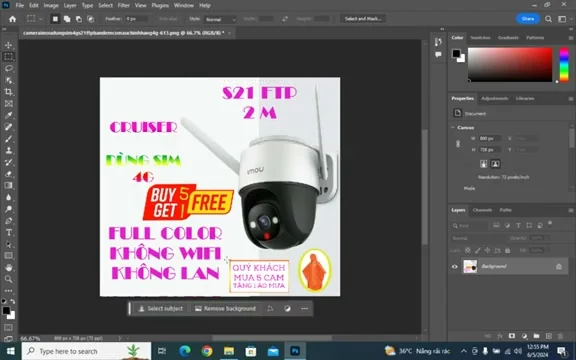Switch to the Adjustments tab
Image resolution: width=576 pixels, height=360 pixels.
494,98
